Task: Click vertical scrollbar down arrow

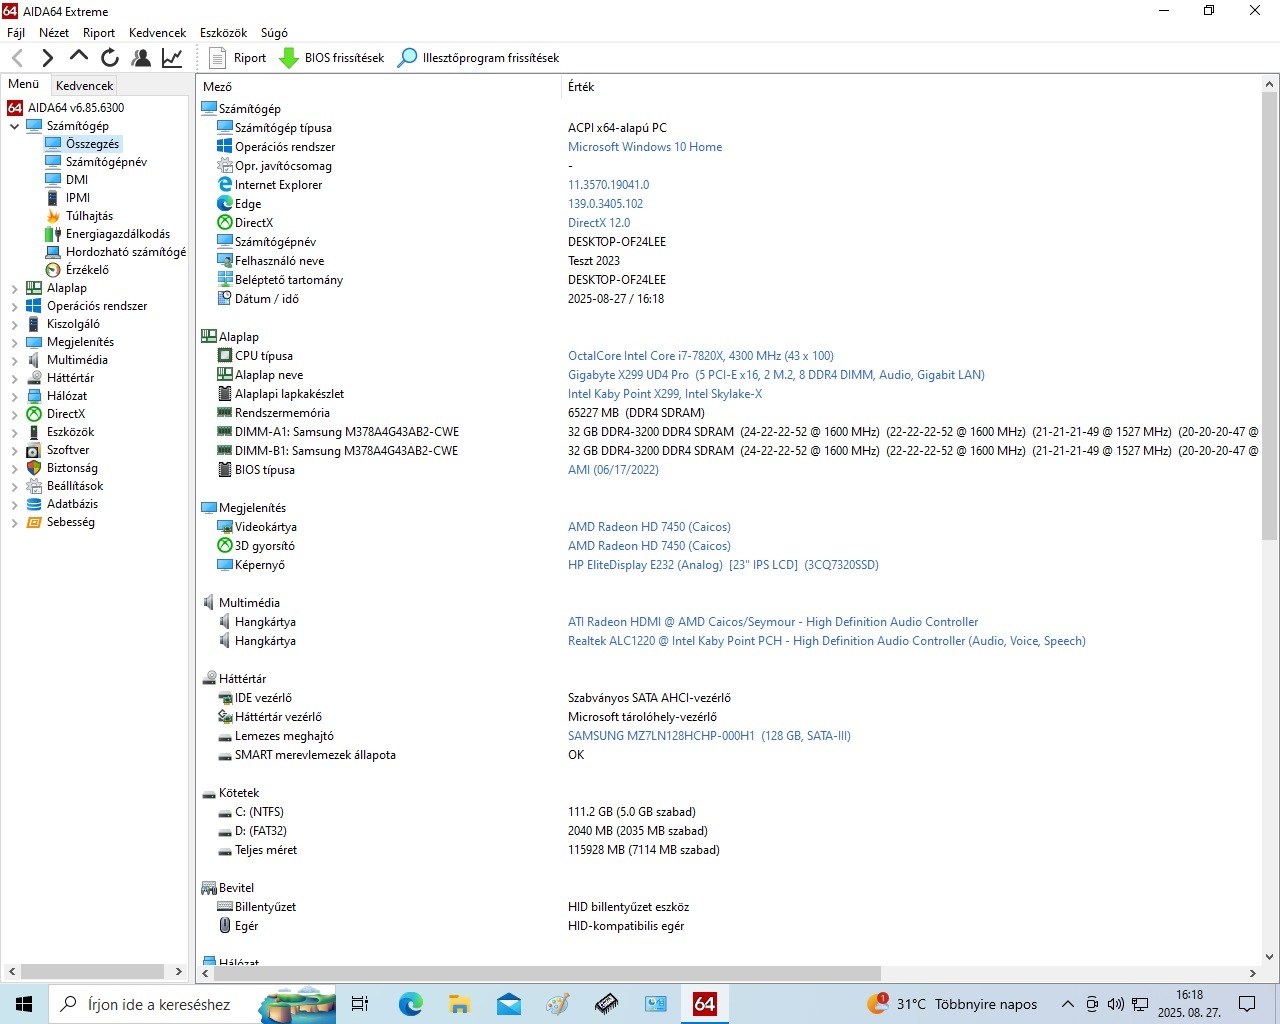Action: (x=1270, y=957)
